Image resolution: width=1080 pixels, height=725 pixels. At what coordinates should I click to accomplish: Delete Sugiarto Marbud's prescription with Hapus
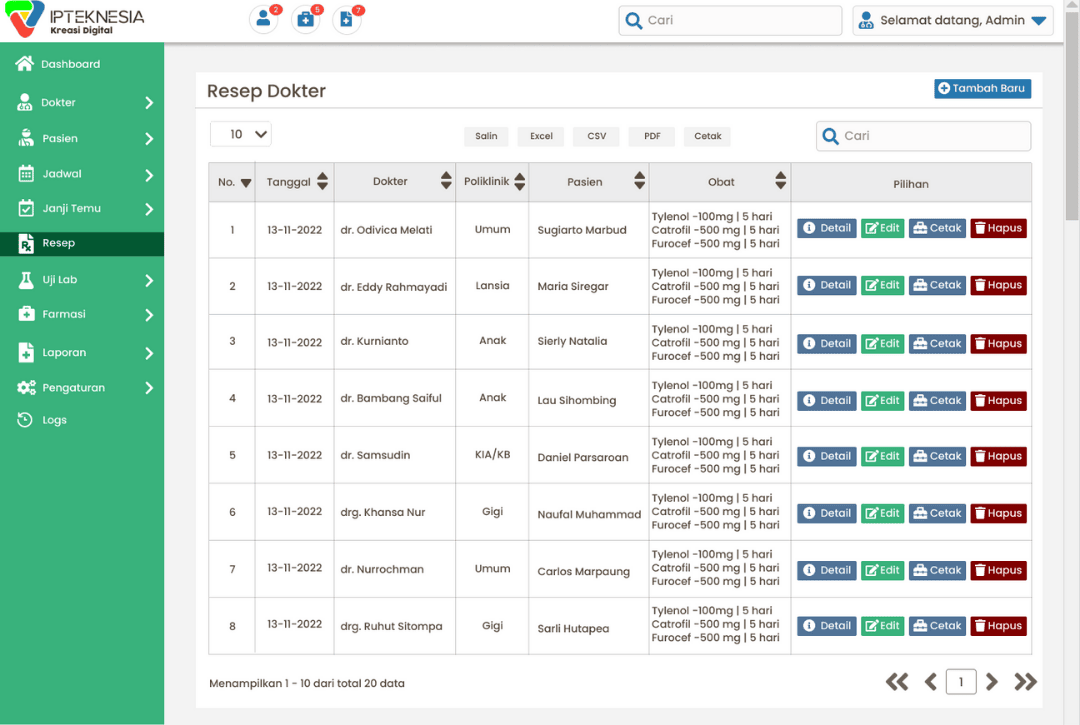(x=998, y=228)
